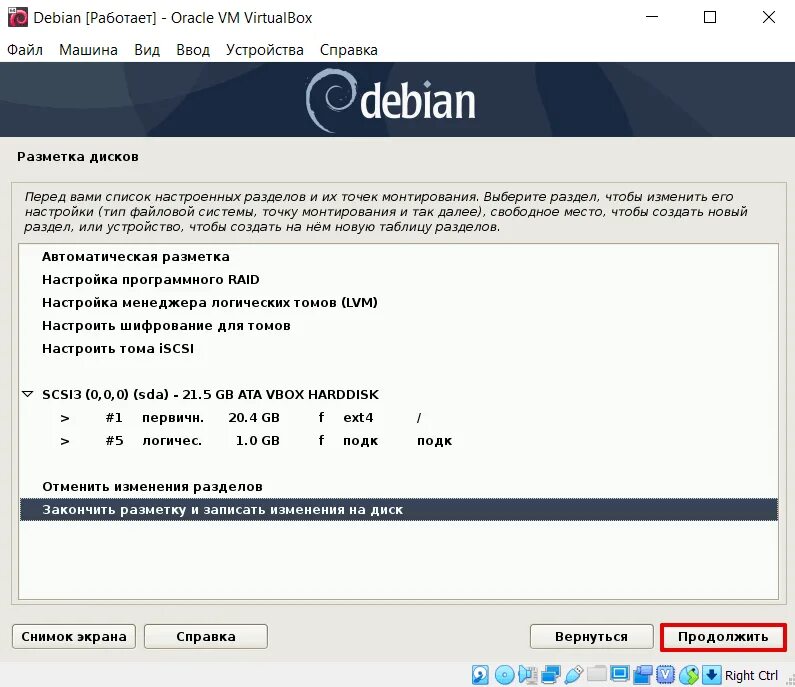
Task: Open the Справка menu in the menu bar
Action: [x=349, y=50]
